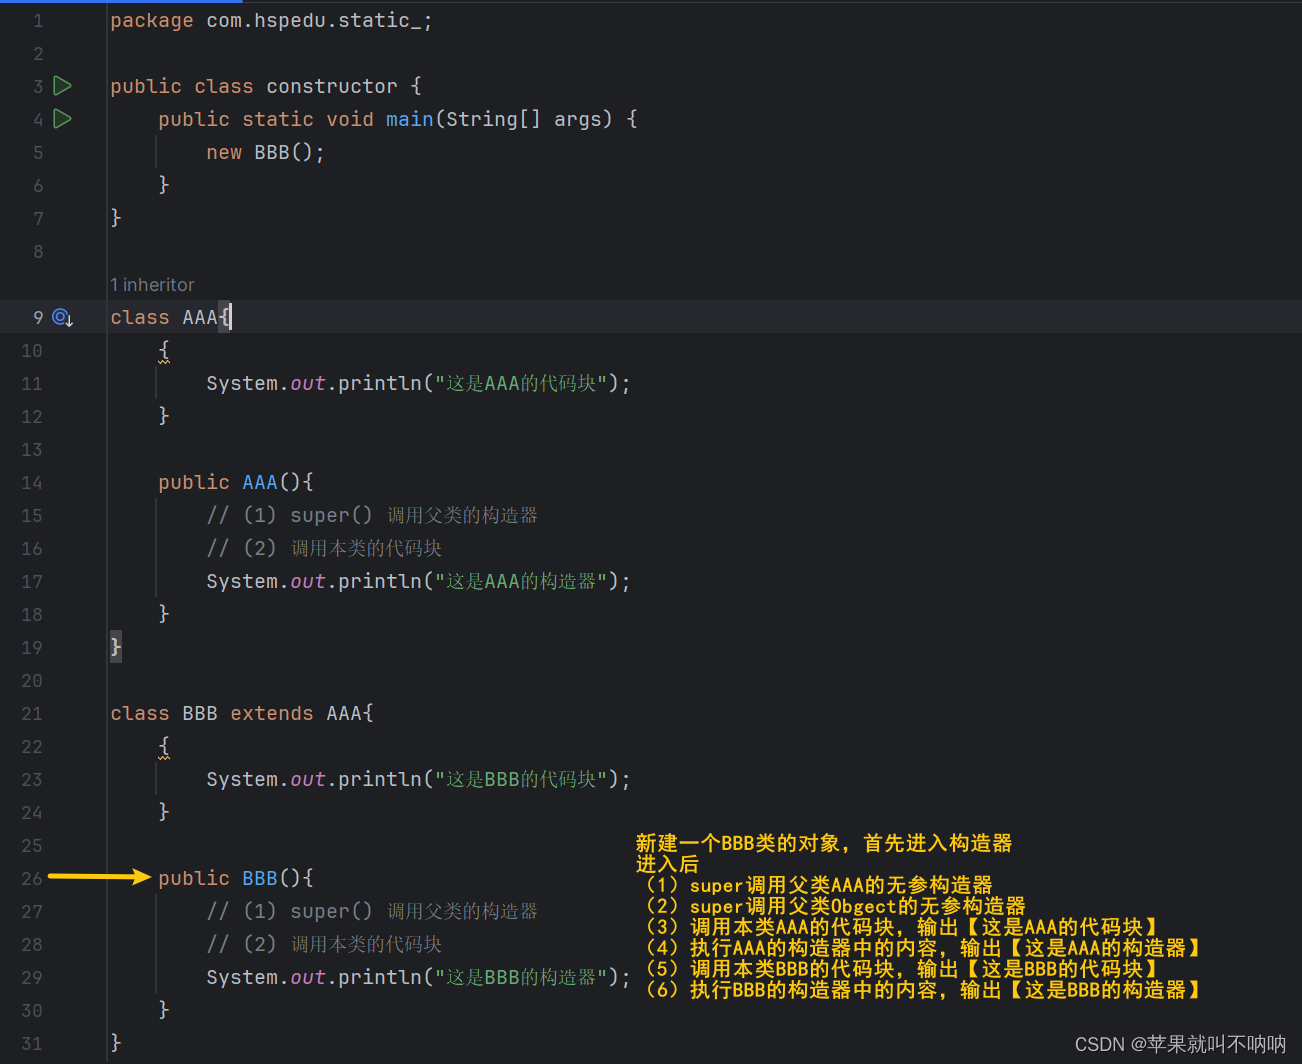Click line number 21 in the gutter

32,714
